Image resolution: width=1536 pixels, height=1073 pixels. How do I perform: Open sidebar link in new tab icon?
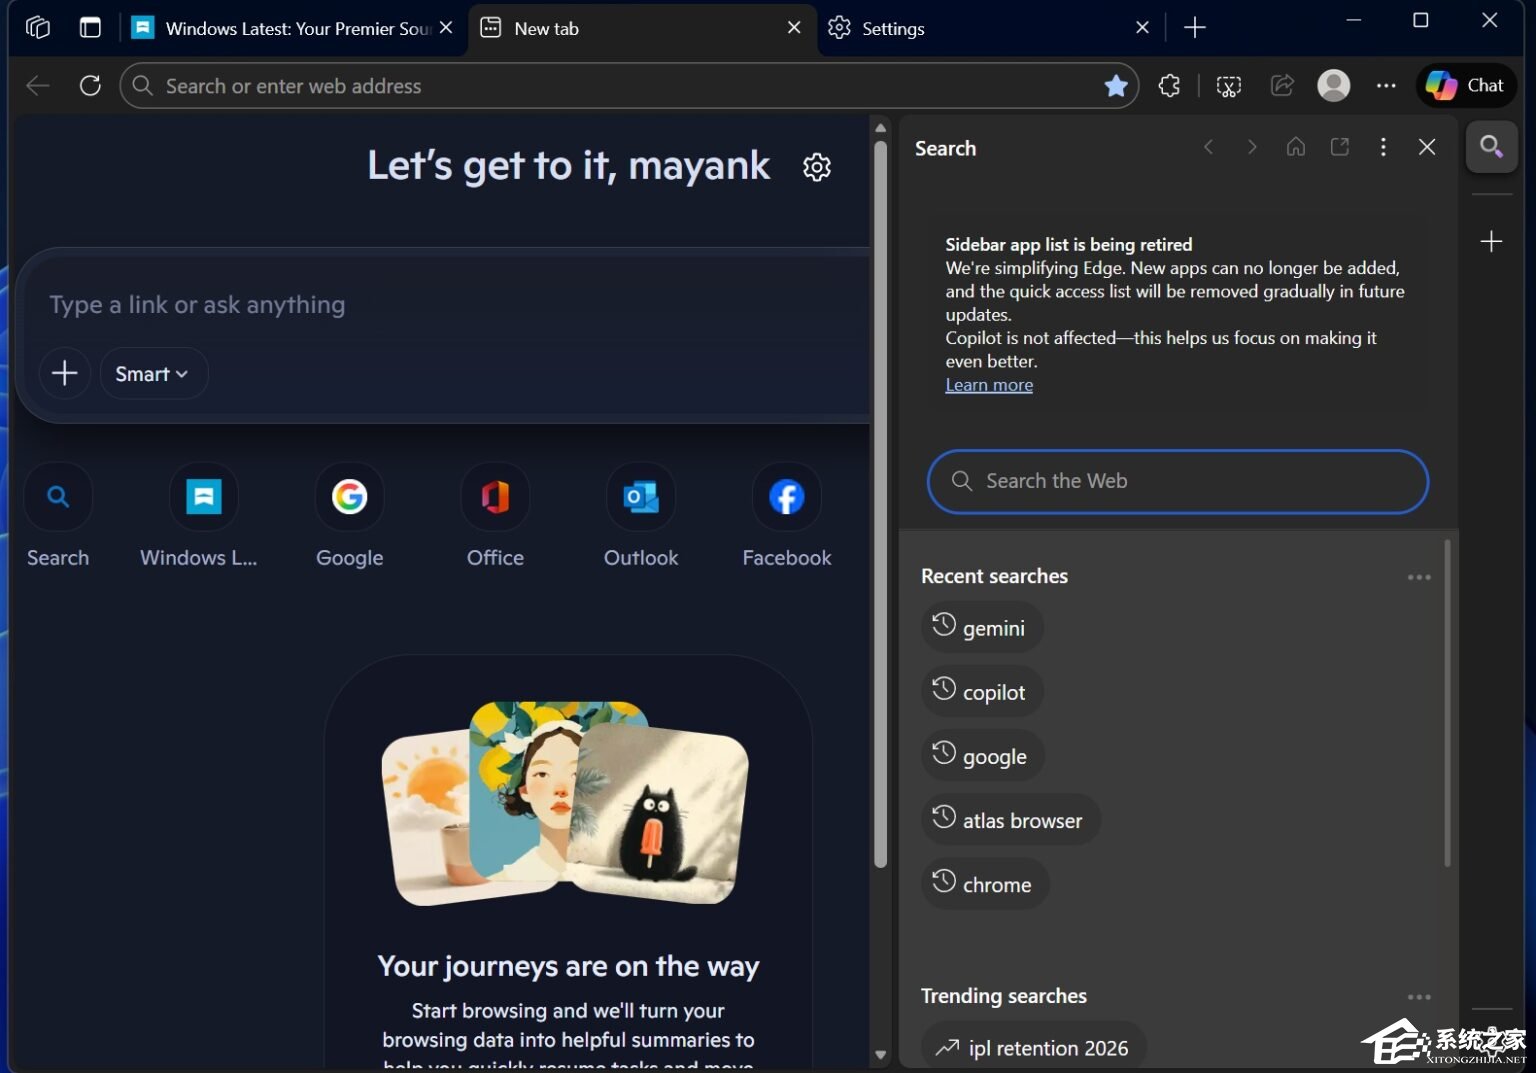click(x=1340, y=147)
